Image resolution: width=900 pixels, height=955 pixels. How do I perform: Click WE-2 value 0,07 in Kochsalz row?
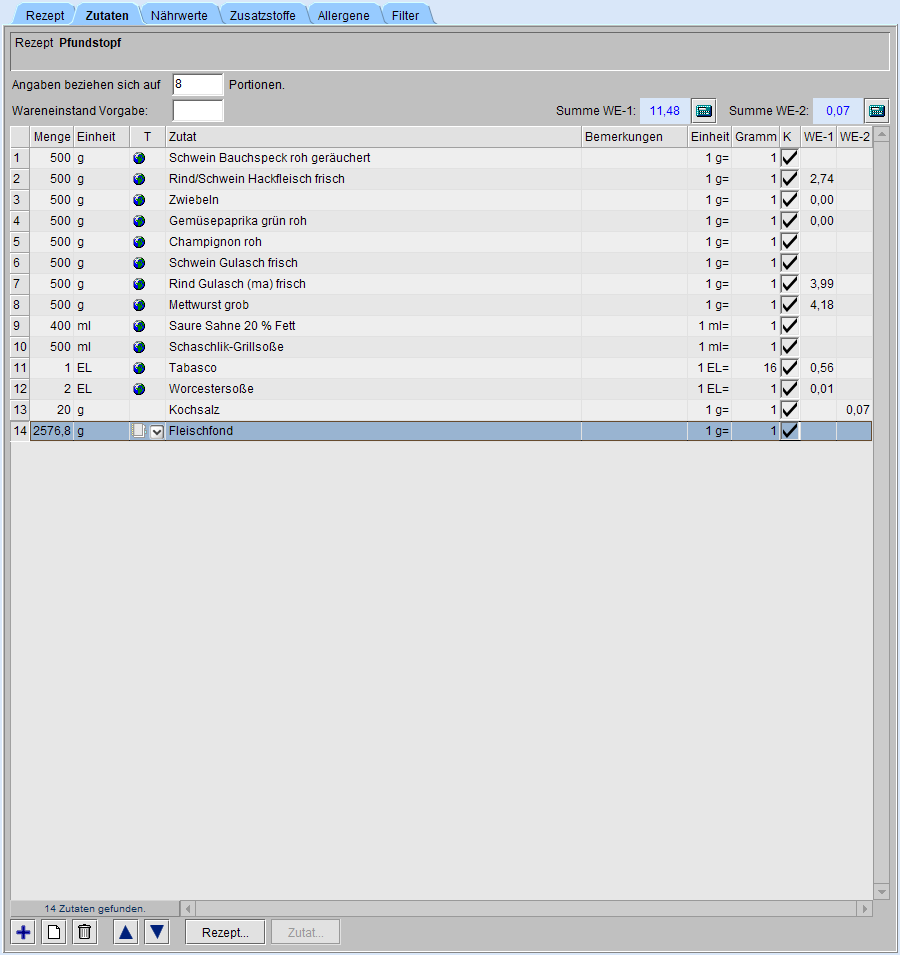coord(857,410)
